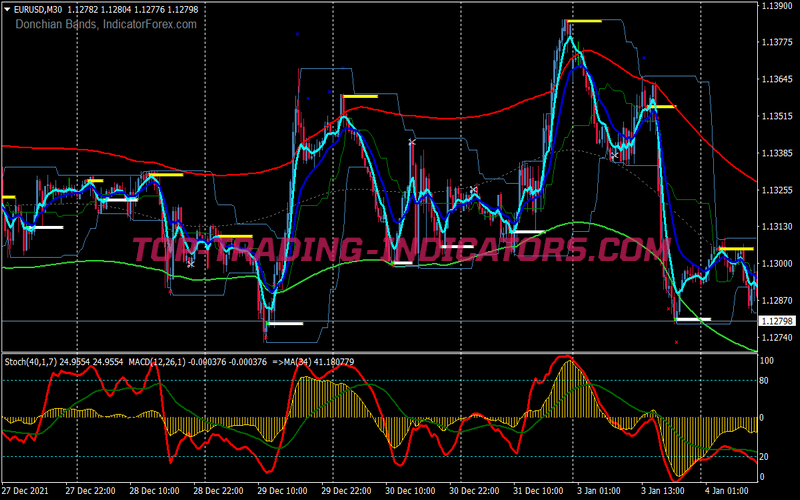This screenshot has height=500, width=800.
Task: Click the 1.13130 price axis label
Action: (776, 227)
